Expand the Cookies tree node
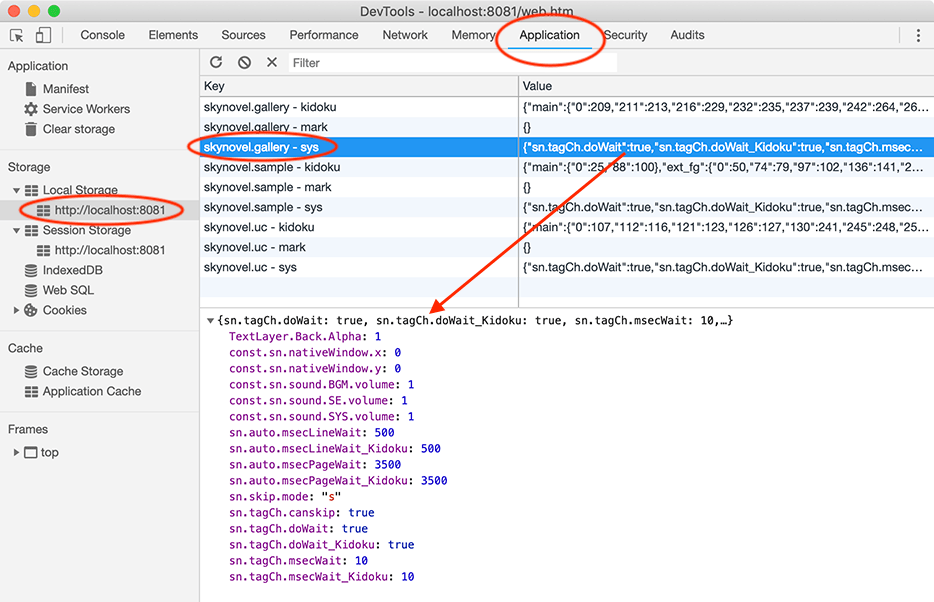Screen dimensions: 934x602 [16, 310]
